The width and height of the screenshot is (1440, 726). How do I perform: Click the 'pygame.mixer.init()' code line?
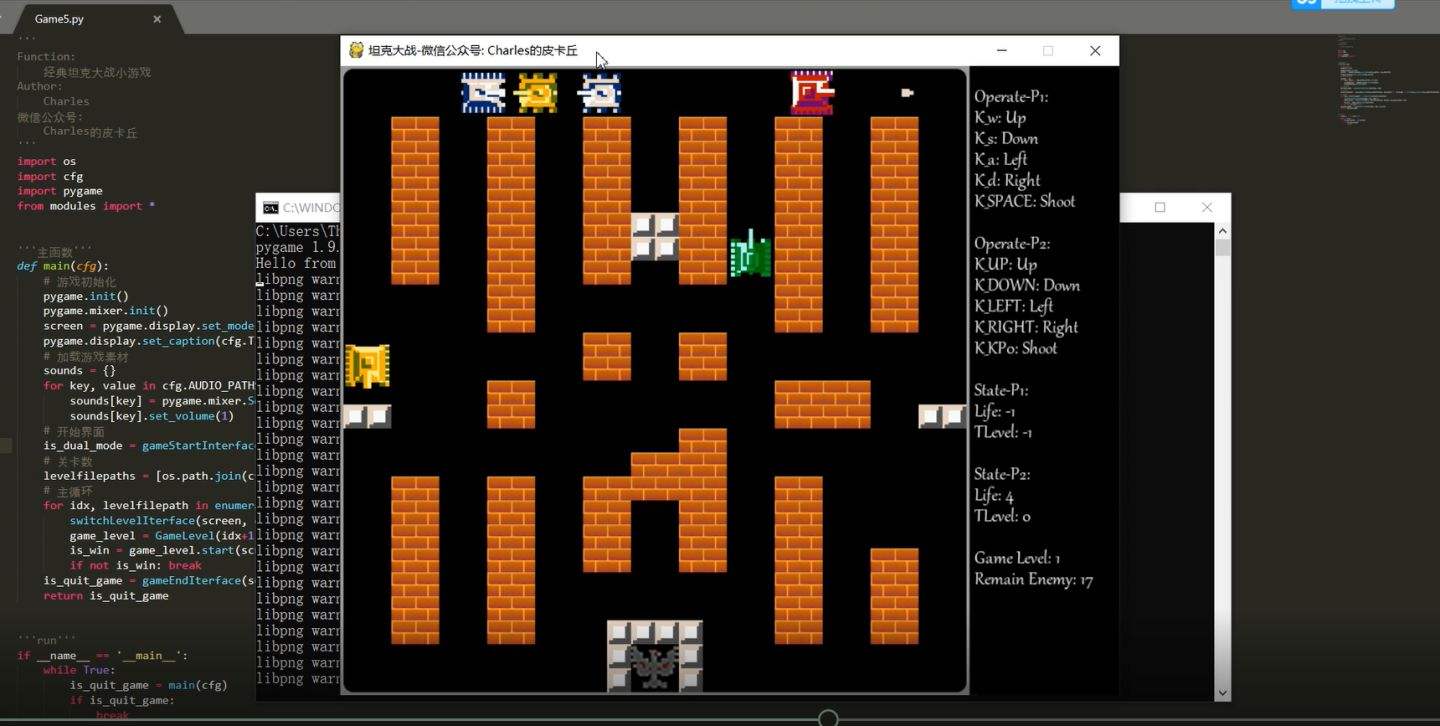(106, 311)
